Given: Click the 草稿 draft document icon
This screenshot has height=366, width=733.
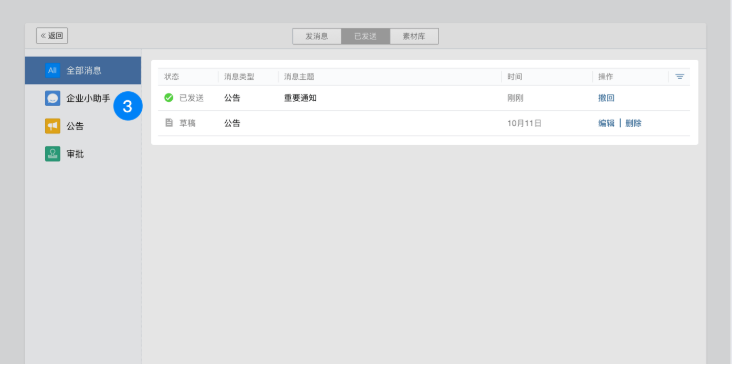Looking at the screenshot, I should click(x=169, y=123).
